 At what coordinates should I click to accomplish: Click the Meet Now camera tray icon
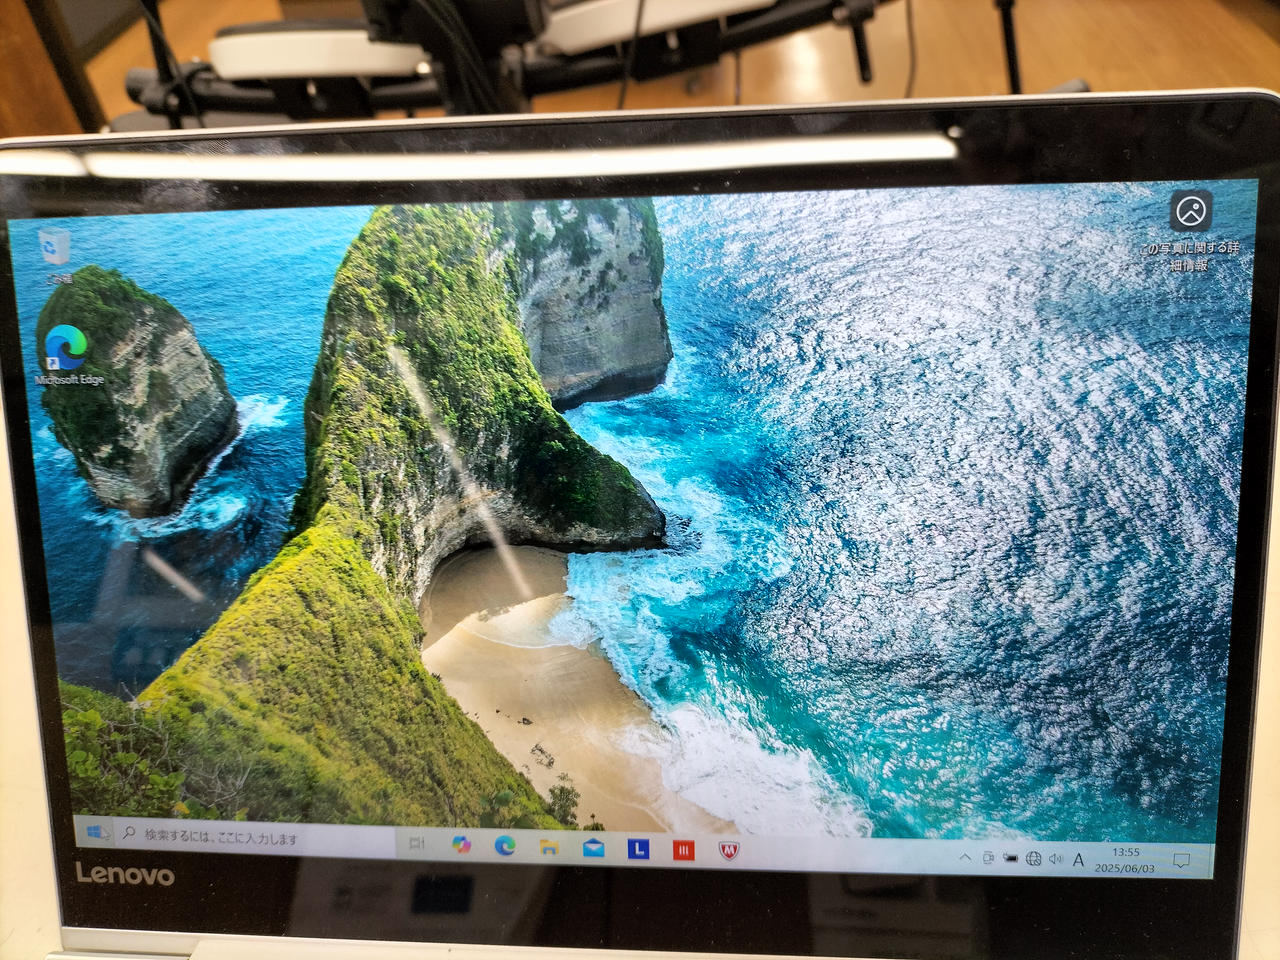pos(988,858)
